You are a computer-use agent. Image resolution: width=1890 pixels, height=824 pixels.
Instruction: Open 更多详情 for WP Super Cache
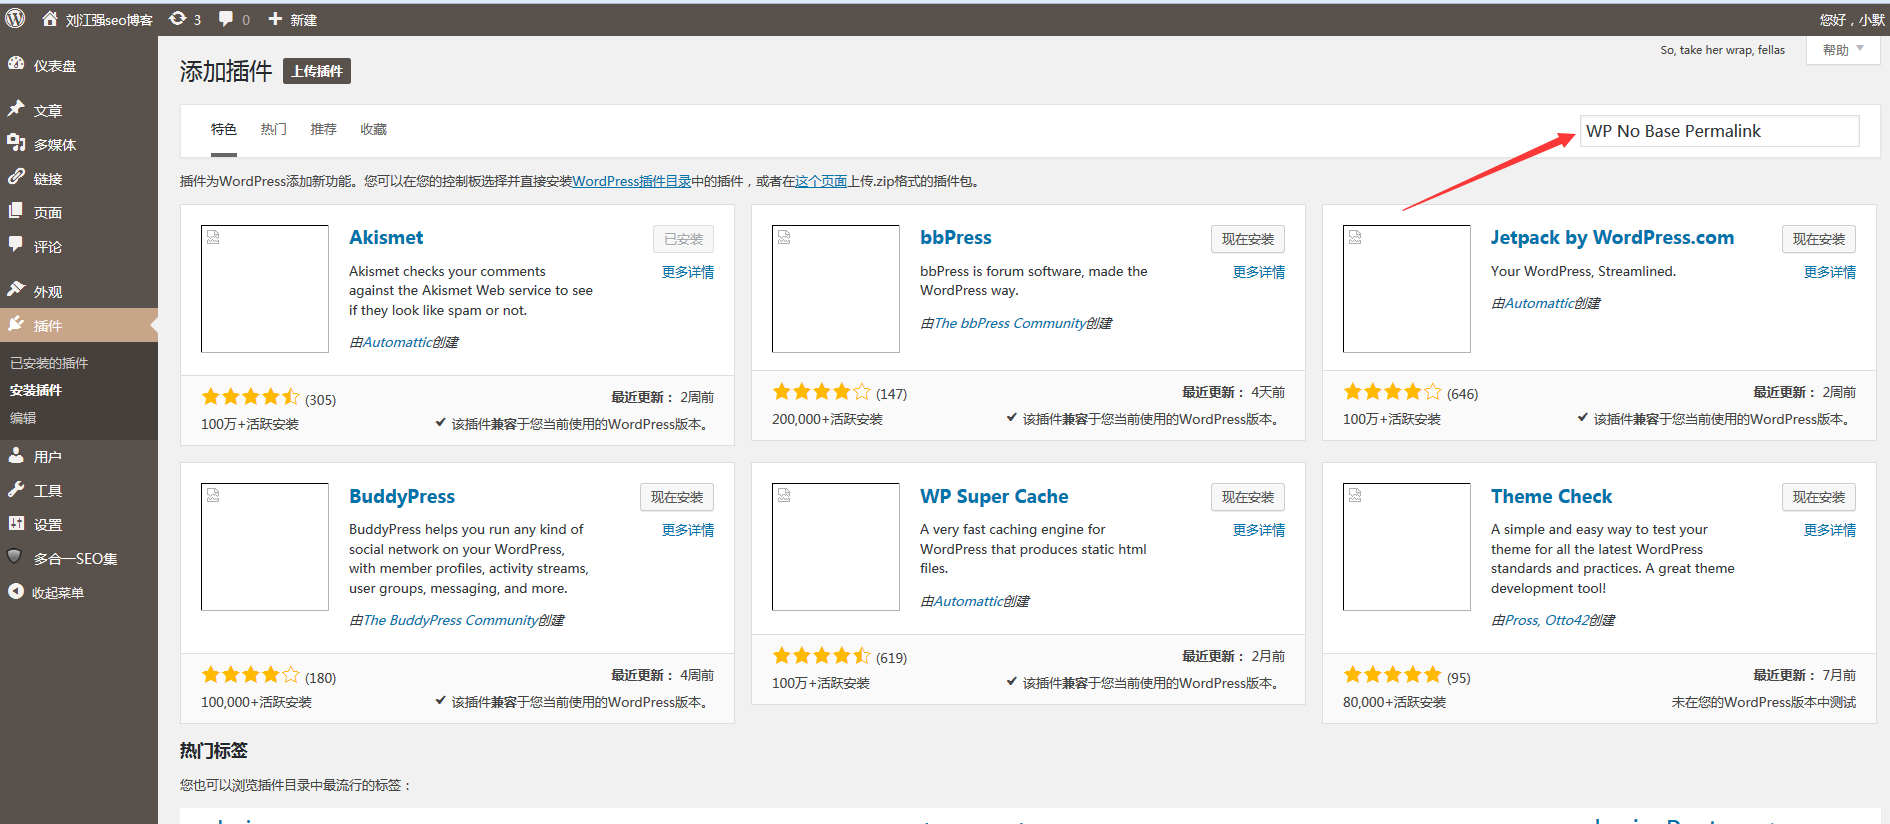click(x=1259, y=530)
